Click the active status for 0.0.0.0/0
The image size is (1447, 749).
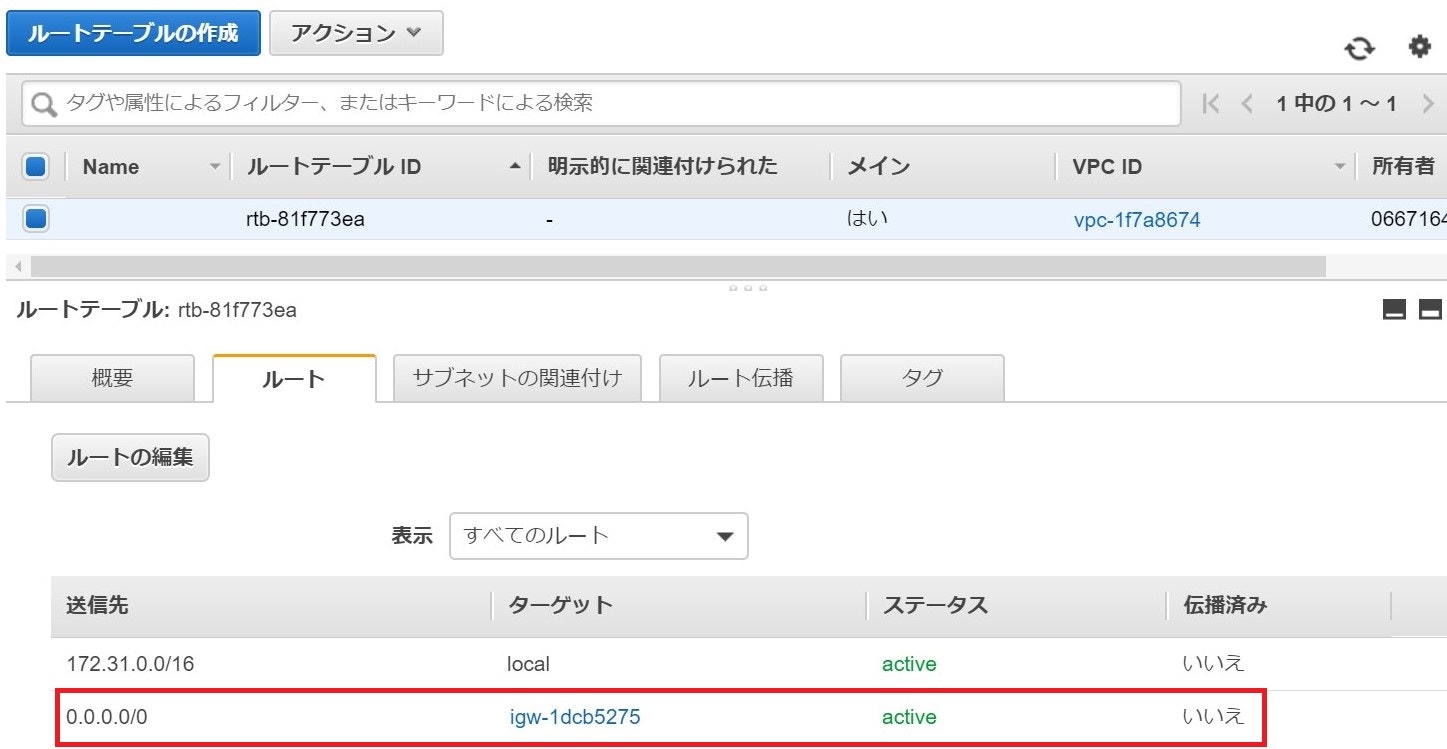tap(909, 717)
